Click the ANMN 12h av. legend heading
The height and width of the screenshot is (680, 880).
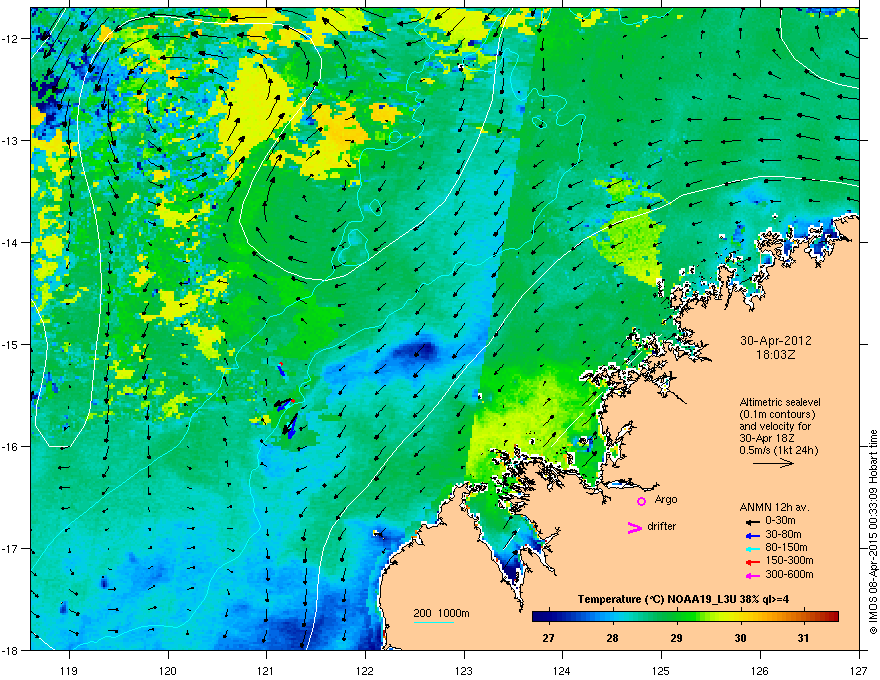click(774, 507)
